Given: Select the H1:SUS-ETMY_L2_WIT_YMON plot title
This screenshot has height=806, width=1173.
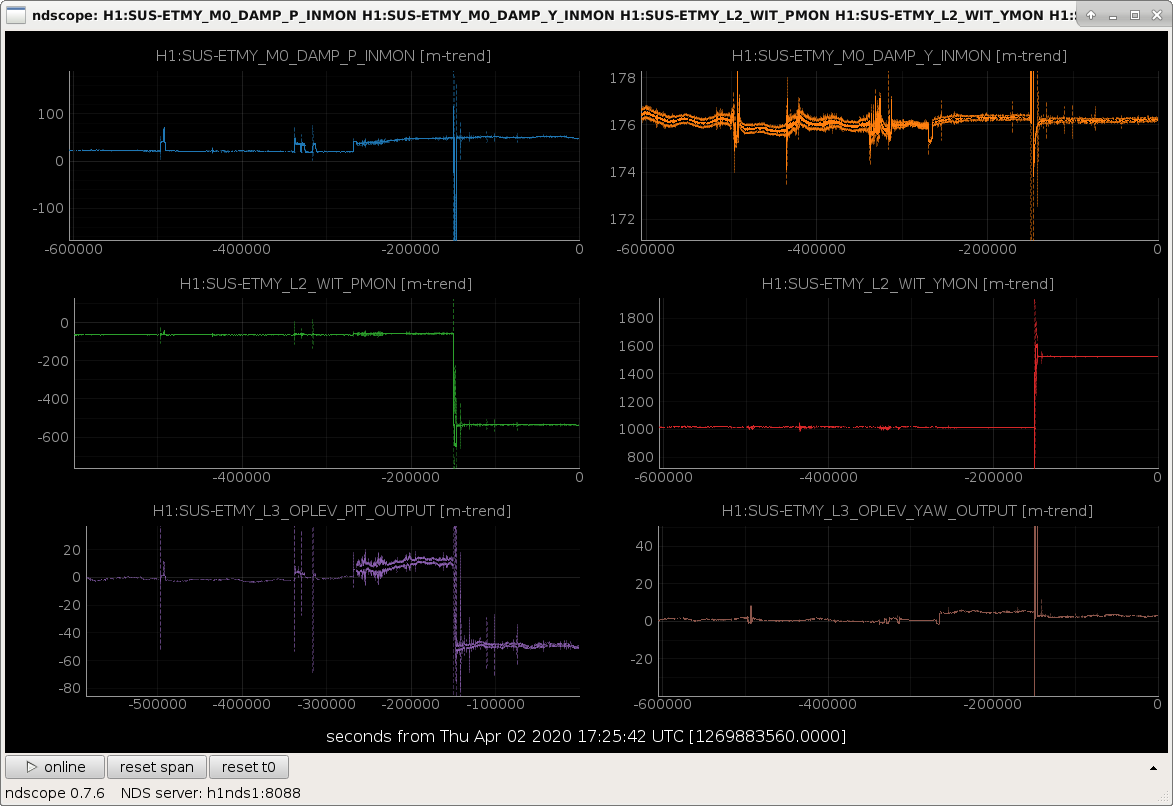Looking at the screenshot, I should tap(907, 284).
